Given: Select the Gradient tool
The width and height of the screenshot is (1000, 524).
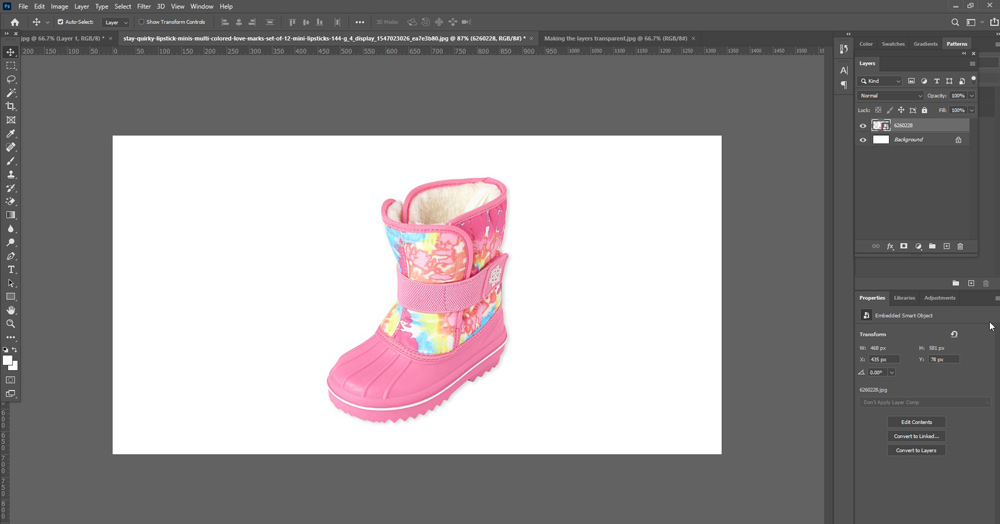Looking at the screenshot, I should click(11, 215).
